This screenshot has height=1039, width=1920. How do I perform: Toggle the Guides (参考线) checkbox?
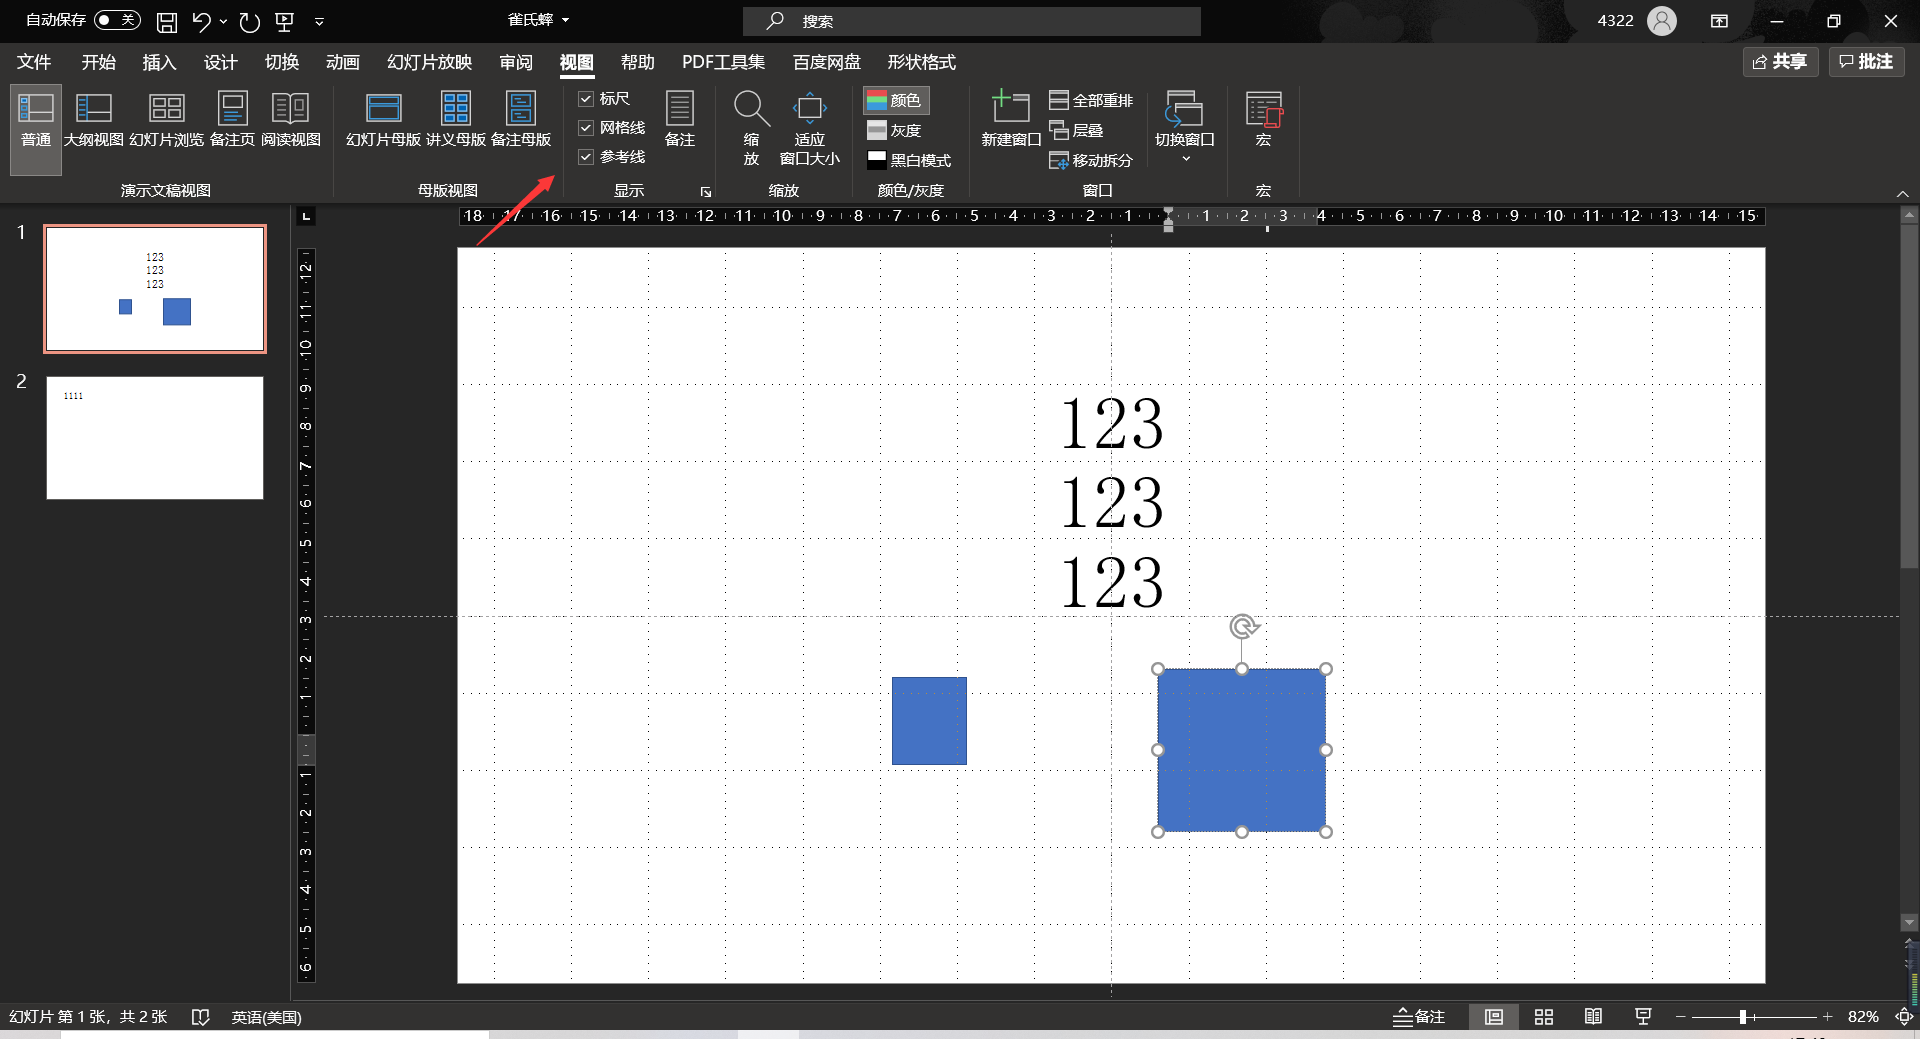[586, 157]
